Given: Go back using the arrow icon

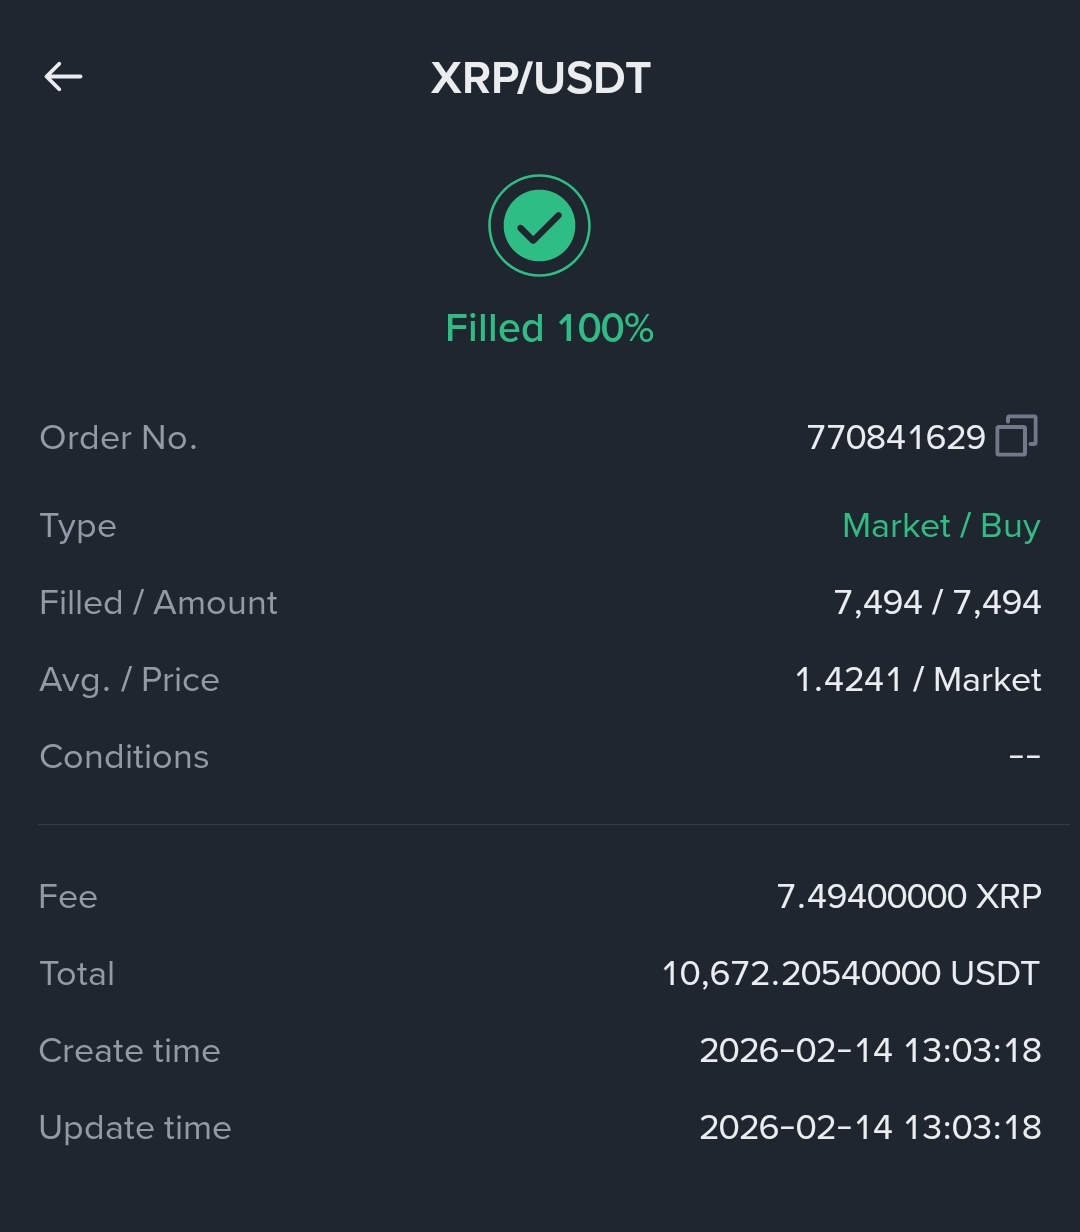Looking at the screenshot, I should coord(63,76).
